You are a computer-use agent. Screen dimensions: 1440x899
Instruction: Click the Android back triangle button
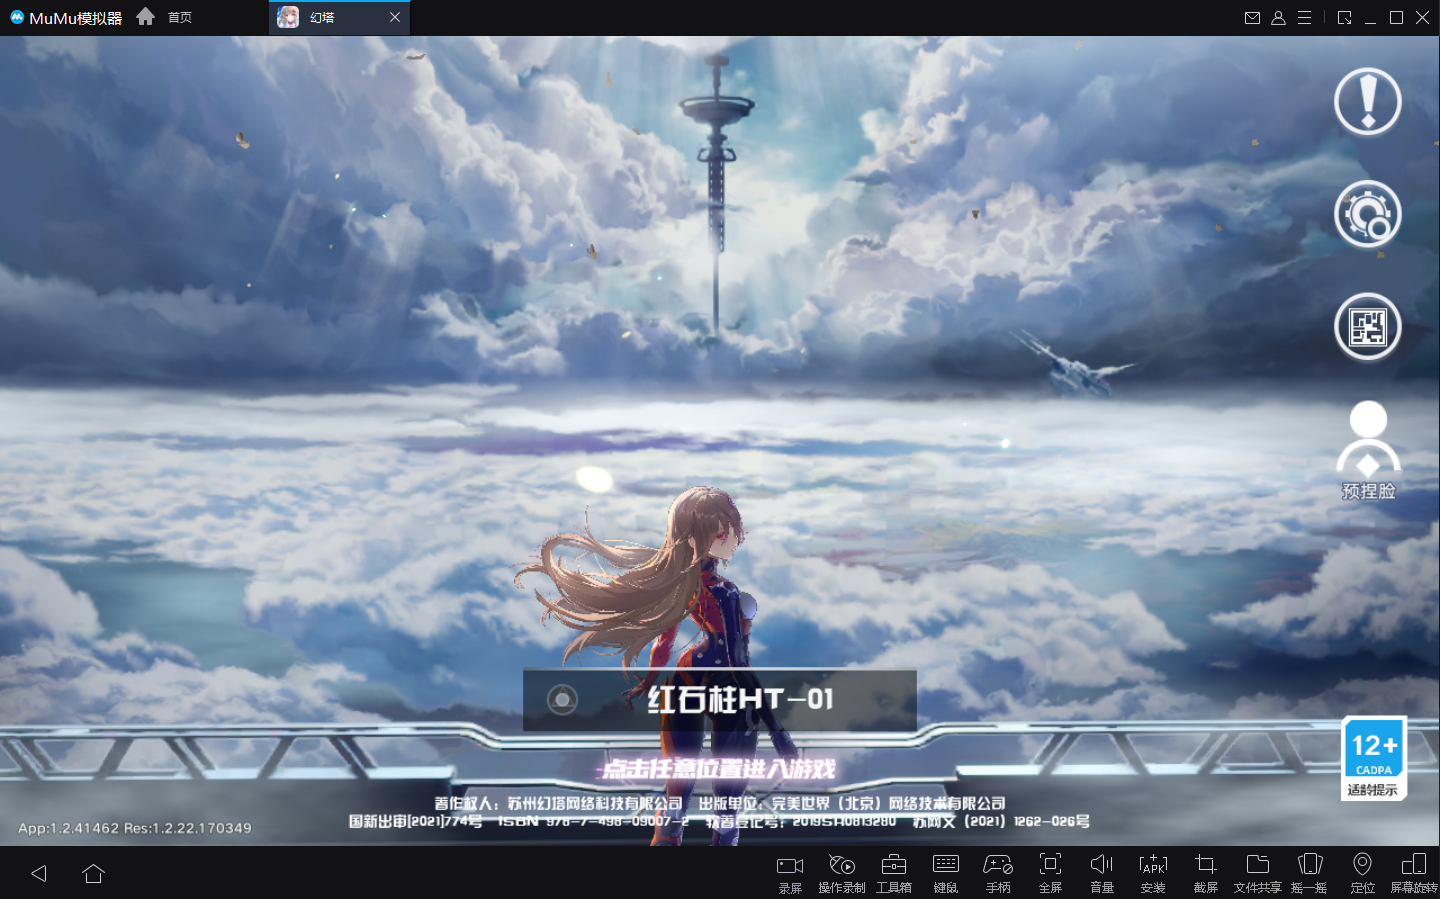pos(39,874)
